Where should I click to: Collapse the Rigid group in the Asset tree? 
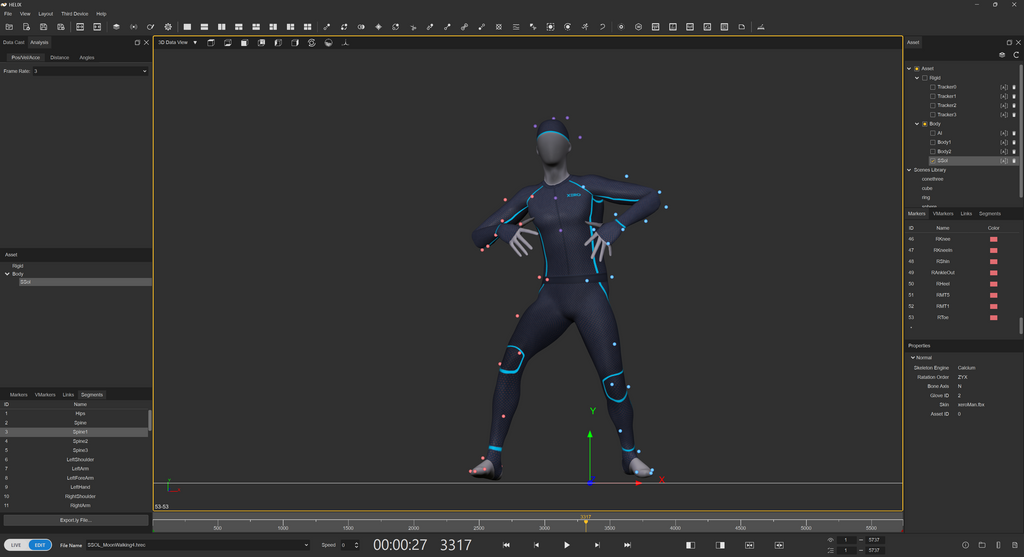[x=917, y=78]
